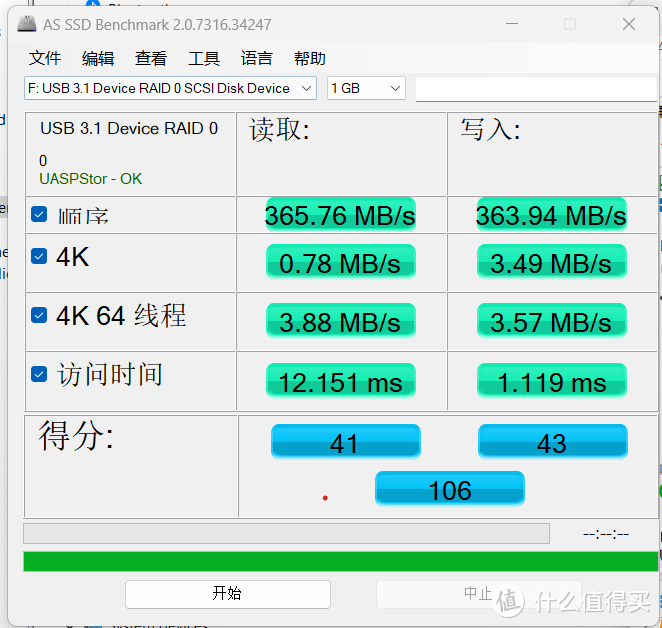
Task: Uncheck the 顺序 sequential test checkbox
Action: click(x=39, y=214)
